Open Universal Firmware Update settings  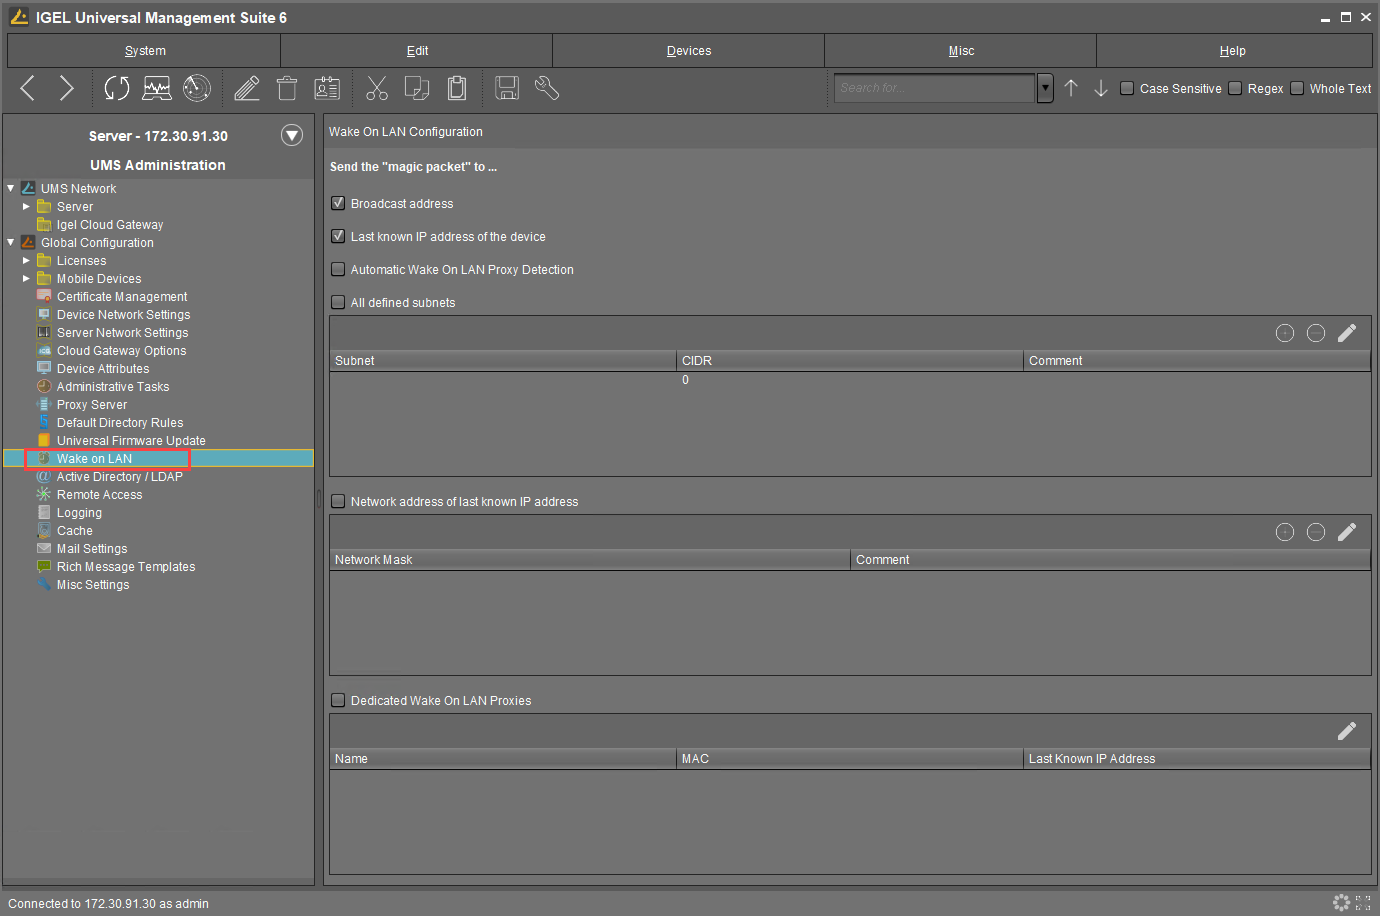click(x=131, y=441)
